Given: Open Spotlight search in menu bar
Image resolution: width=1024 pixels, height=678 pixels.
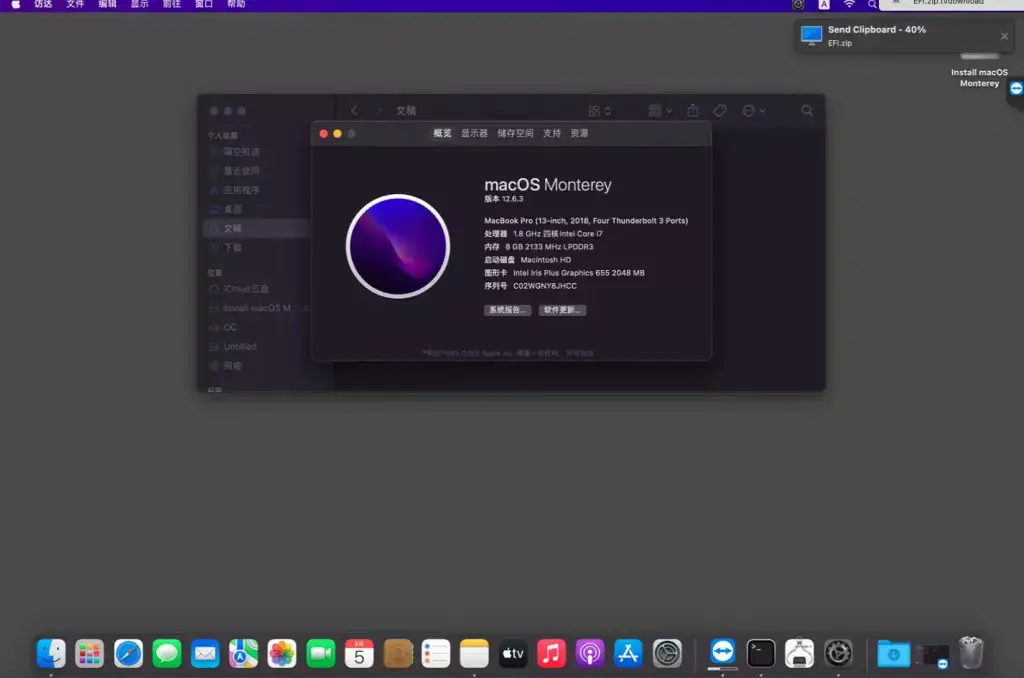Looking at the screenshot, I should pyautogui.click(x=872, y=5).
